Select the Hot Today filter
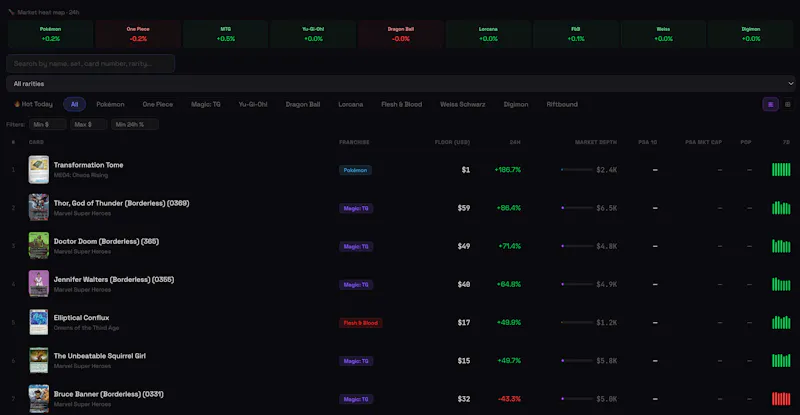The width and height of the screenshot is (800, 415). point(33,104)
